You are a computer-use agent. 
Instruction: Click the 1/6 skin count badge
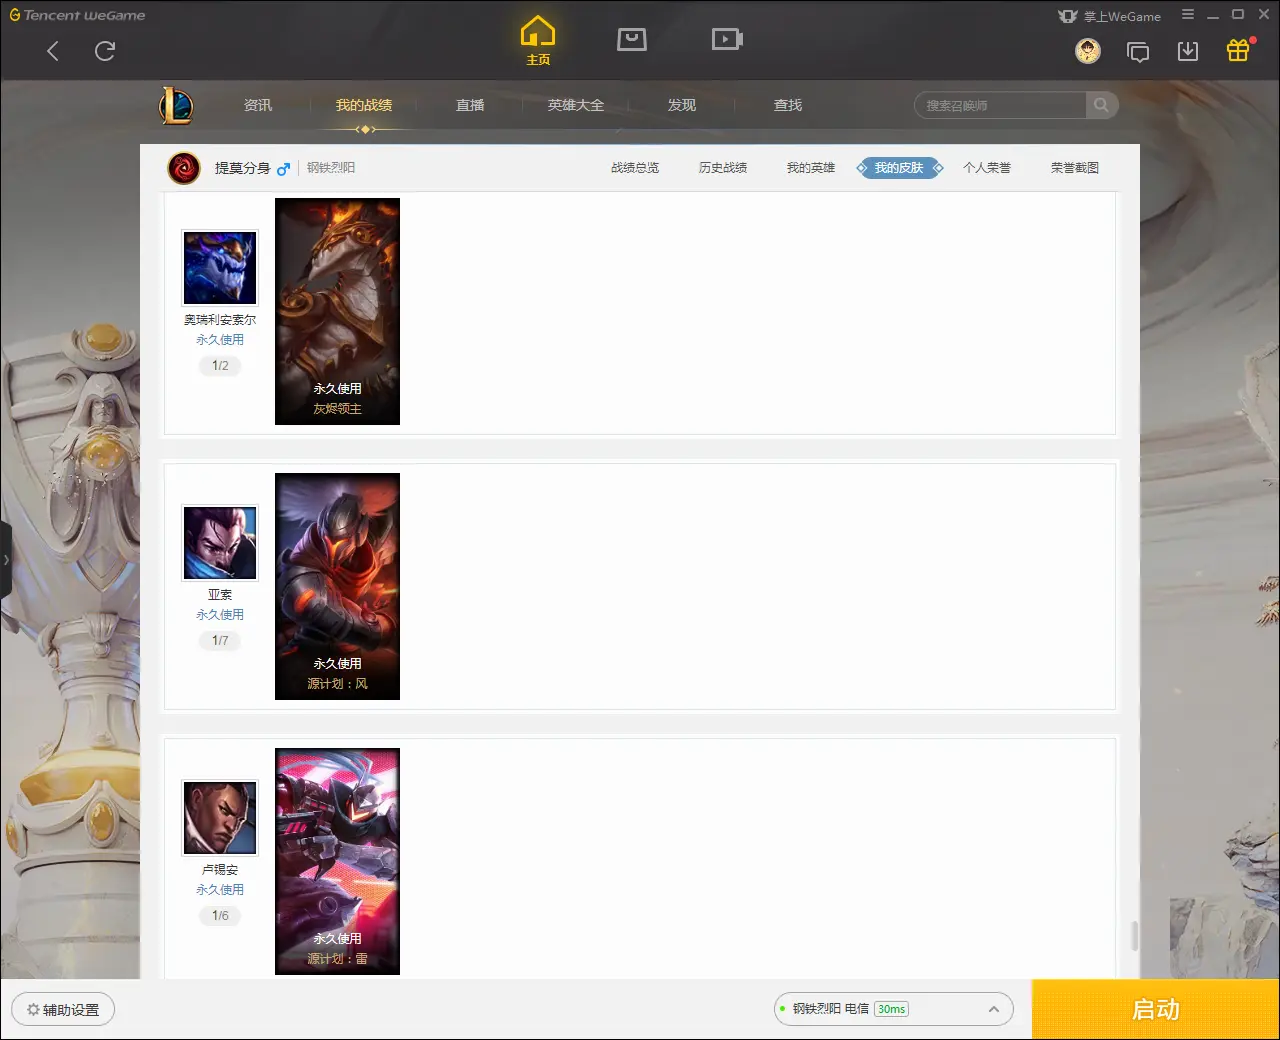[220, 916]
